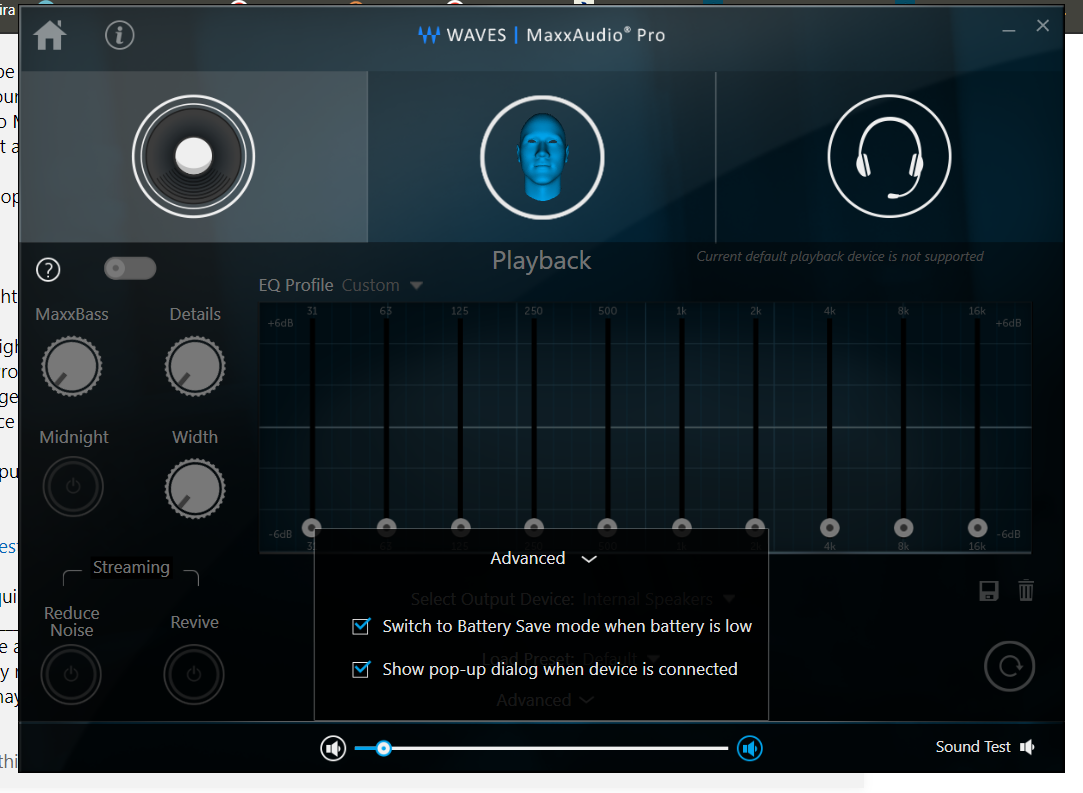This screenshot has width=1083, height=793.
Task: Click the 250 Hz EQ slider handle
Action: [x=534, y=528]
